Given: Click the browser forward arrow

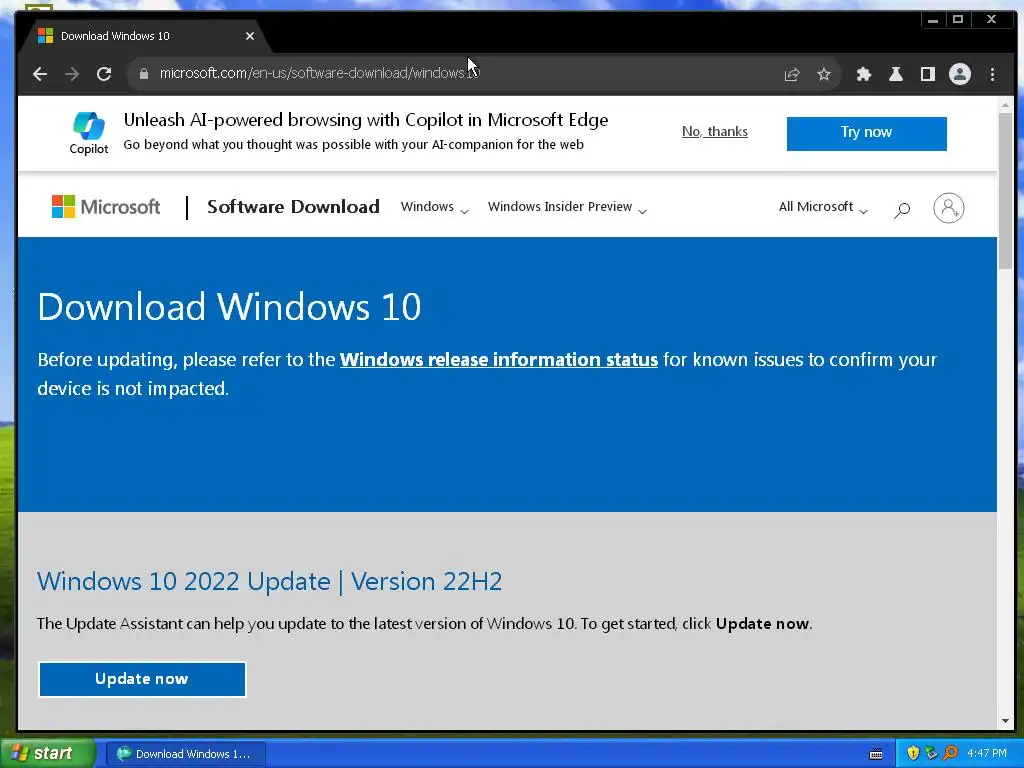Looking at the screenshot, I should (72, 74).
